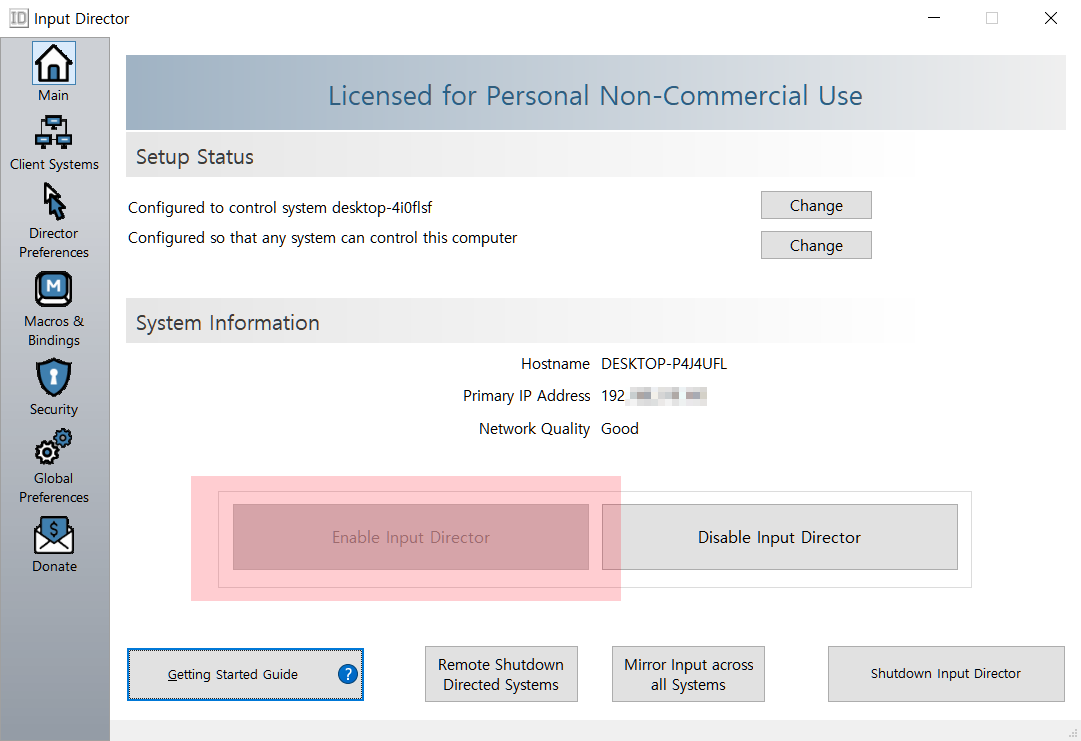Select hostname value DESKTOP-P4J4UFL
This screenshot has height=741, width=1081.
click(664, 364)
